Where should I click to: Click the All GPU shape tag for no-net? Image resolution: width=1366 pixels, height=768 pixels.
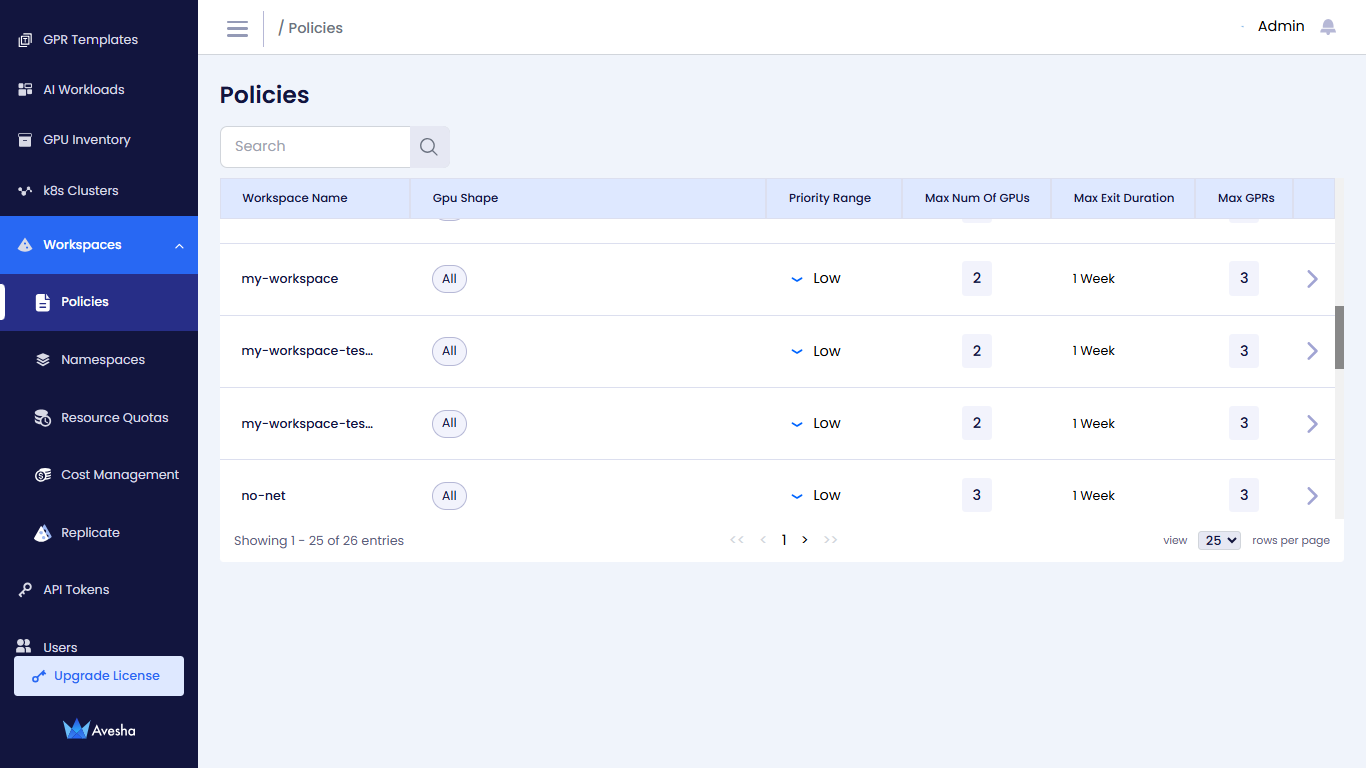point(449,496)
